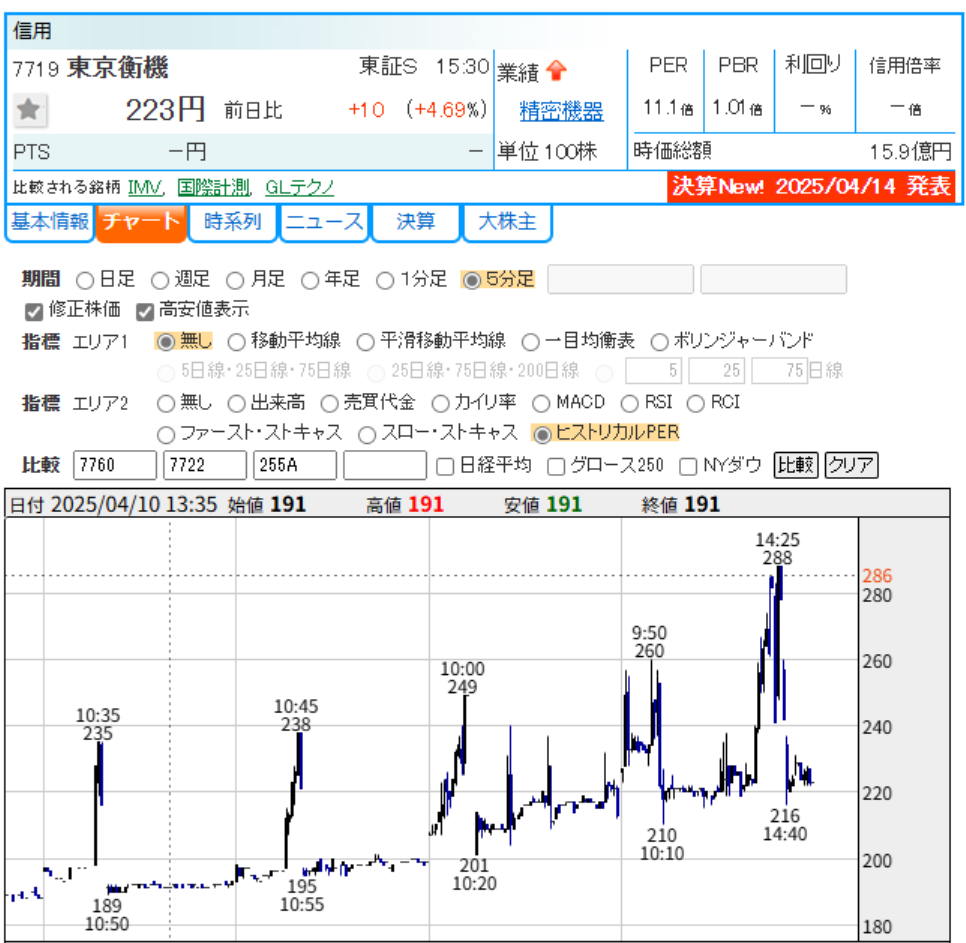The height and width of the screenshot is (943, 966).
Task: Choose 月足 period option
Action: pos(235,281)
